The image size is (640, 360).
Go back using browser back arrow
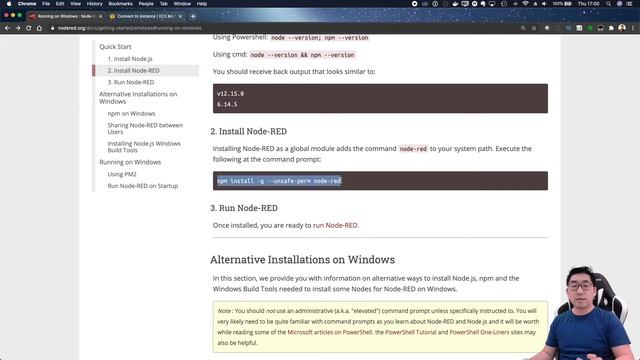tap(7, 28)
